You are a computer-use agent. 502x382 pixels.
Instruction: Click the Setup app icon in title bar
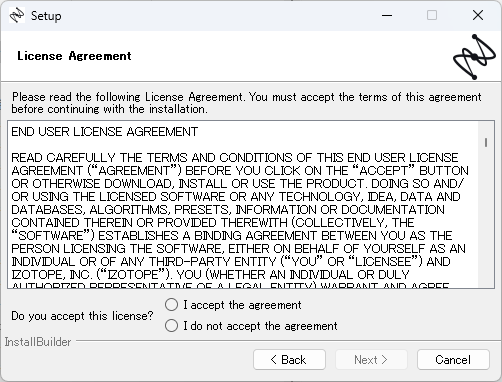tap(17, 15)
